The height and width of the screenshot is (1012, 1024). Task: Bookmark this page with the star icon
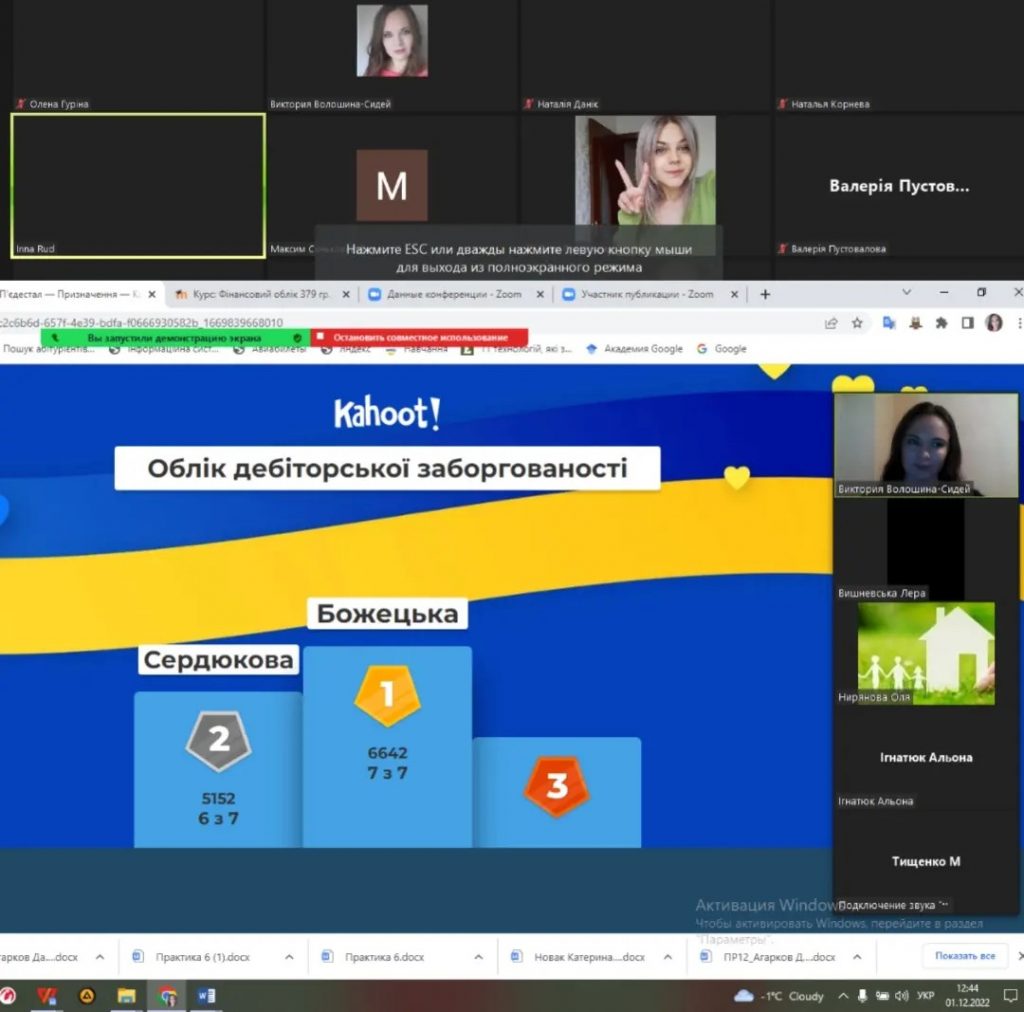point(857,323)
